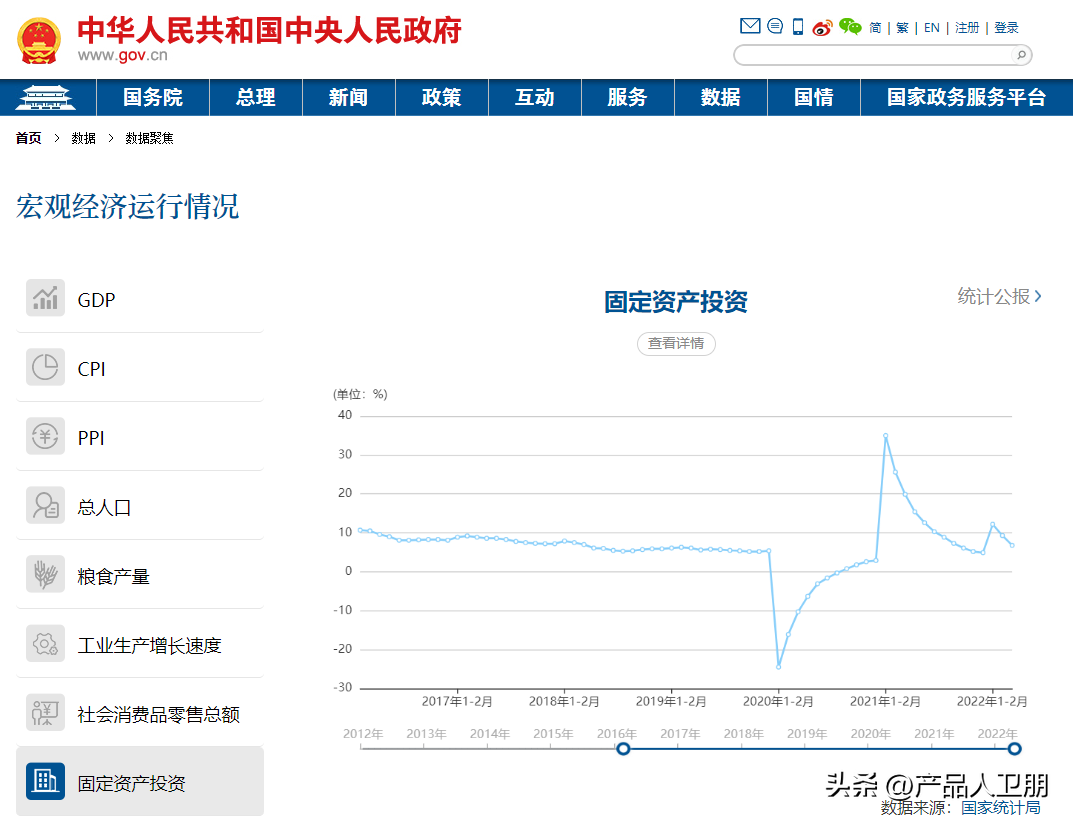The image size is (1073, 822).
Task: Switch language to EN
Action: [931, 27]
